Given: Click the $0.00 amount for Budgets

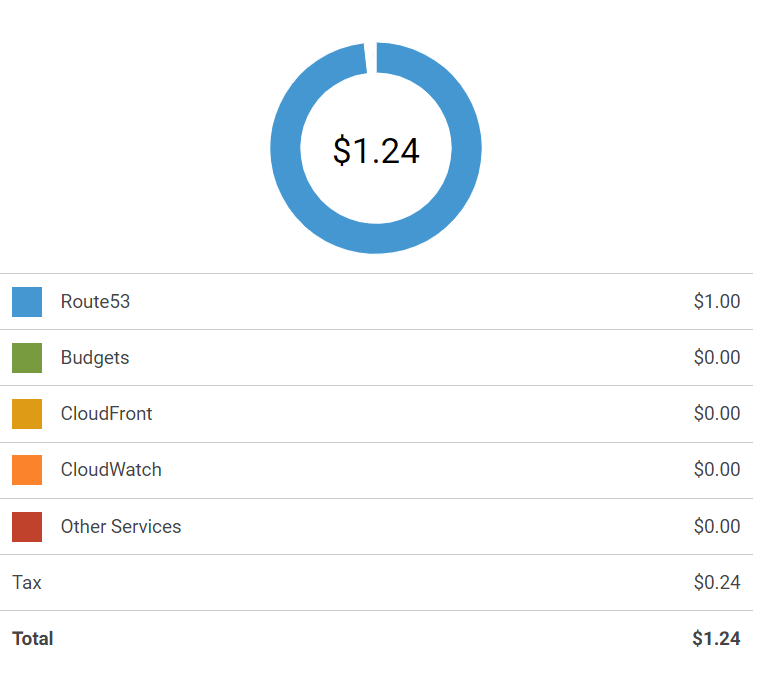Looking at the screenshot, I should coord(716,358).
